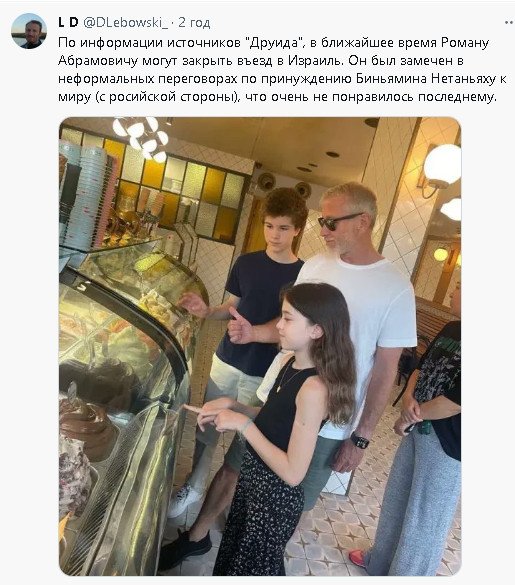Screen dimensions: 515x585
Task: Click the man's sunglasses in the photo
Action: [x=338, y=220]
